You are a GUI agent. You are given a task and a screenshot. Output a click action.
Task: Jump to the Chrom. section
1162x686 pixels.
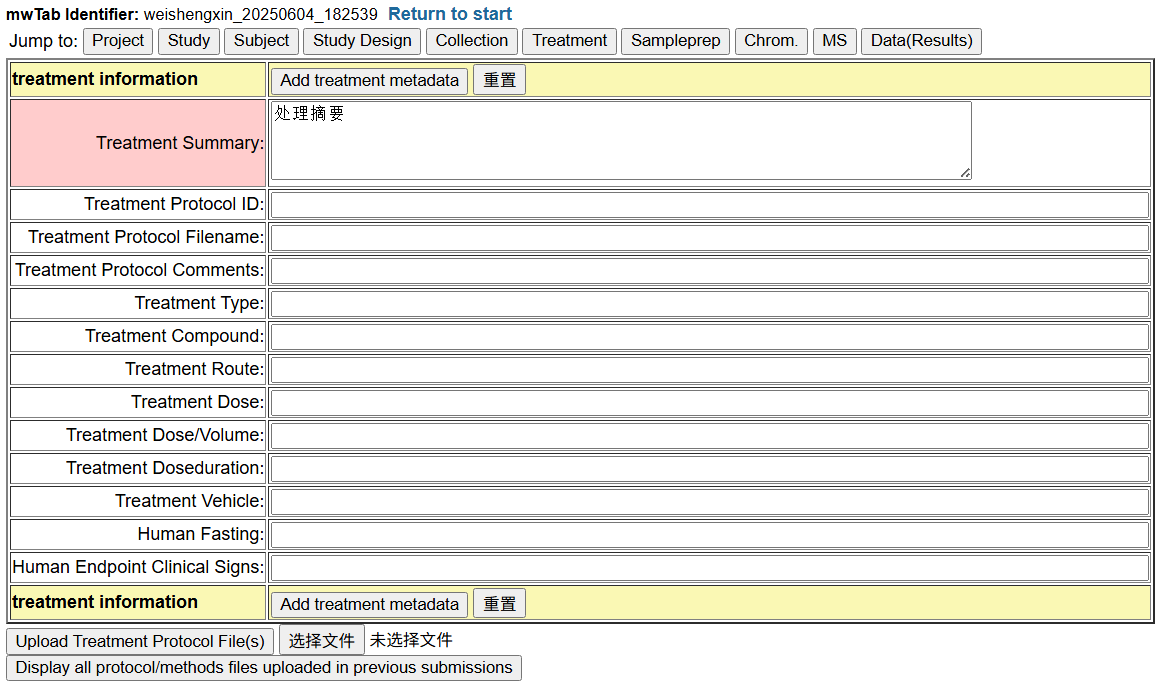point(771,41)
